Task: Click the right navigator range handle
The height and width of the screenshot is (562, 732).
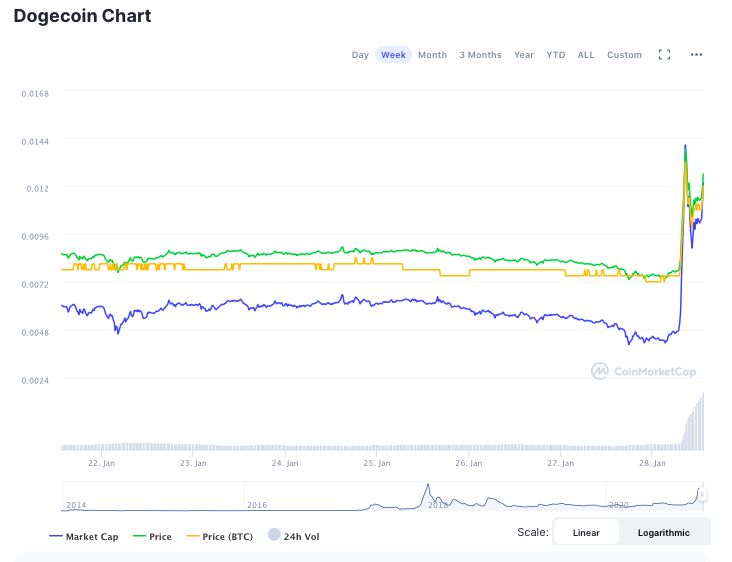Action: tap(702, 494)
